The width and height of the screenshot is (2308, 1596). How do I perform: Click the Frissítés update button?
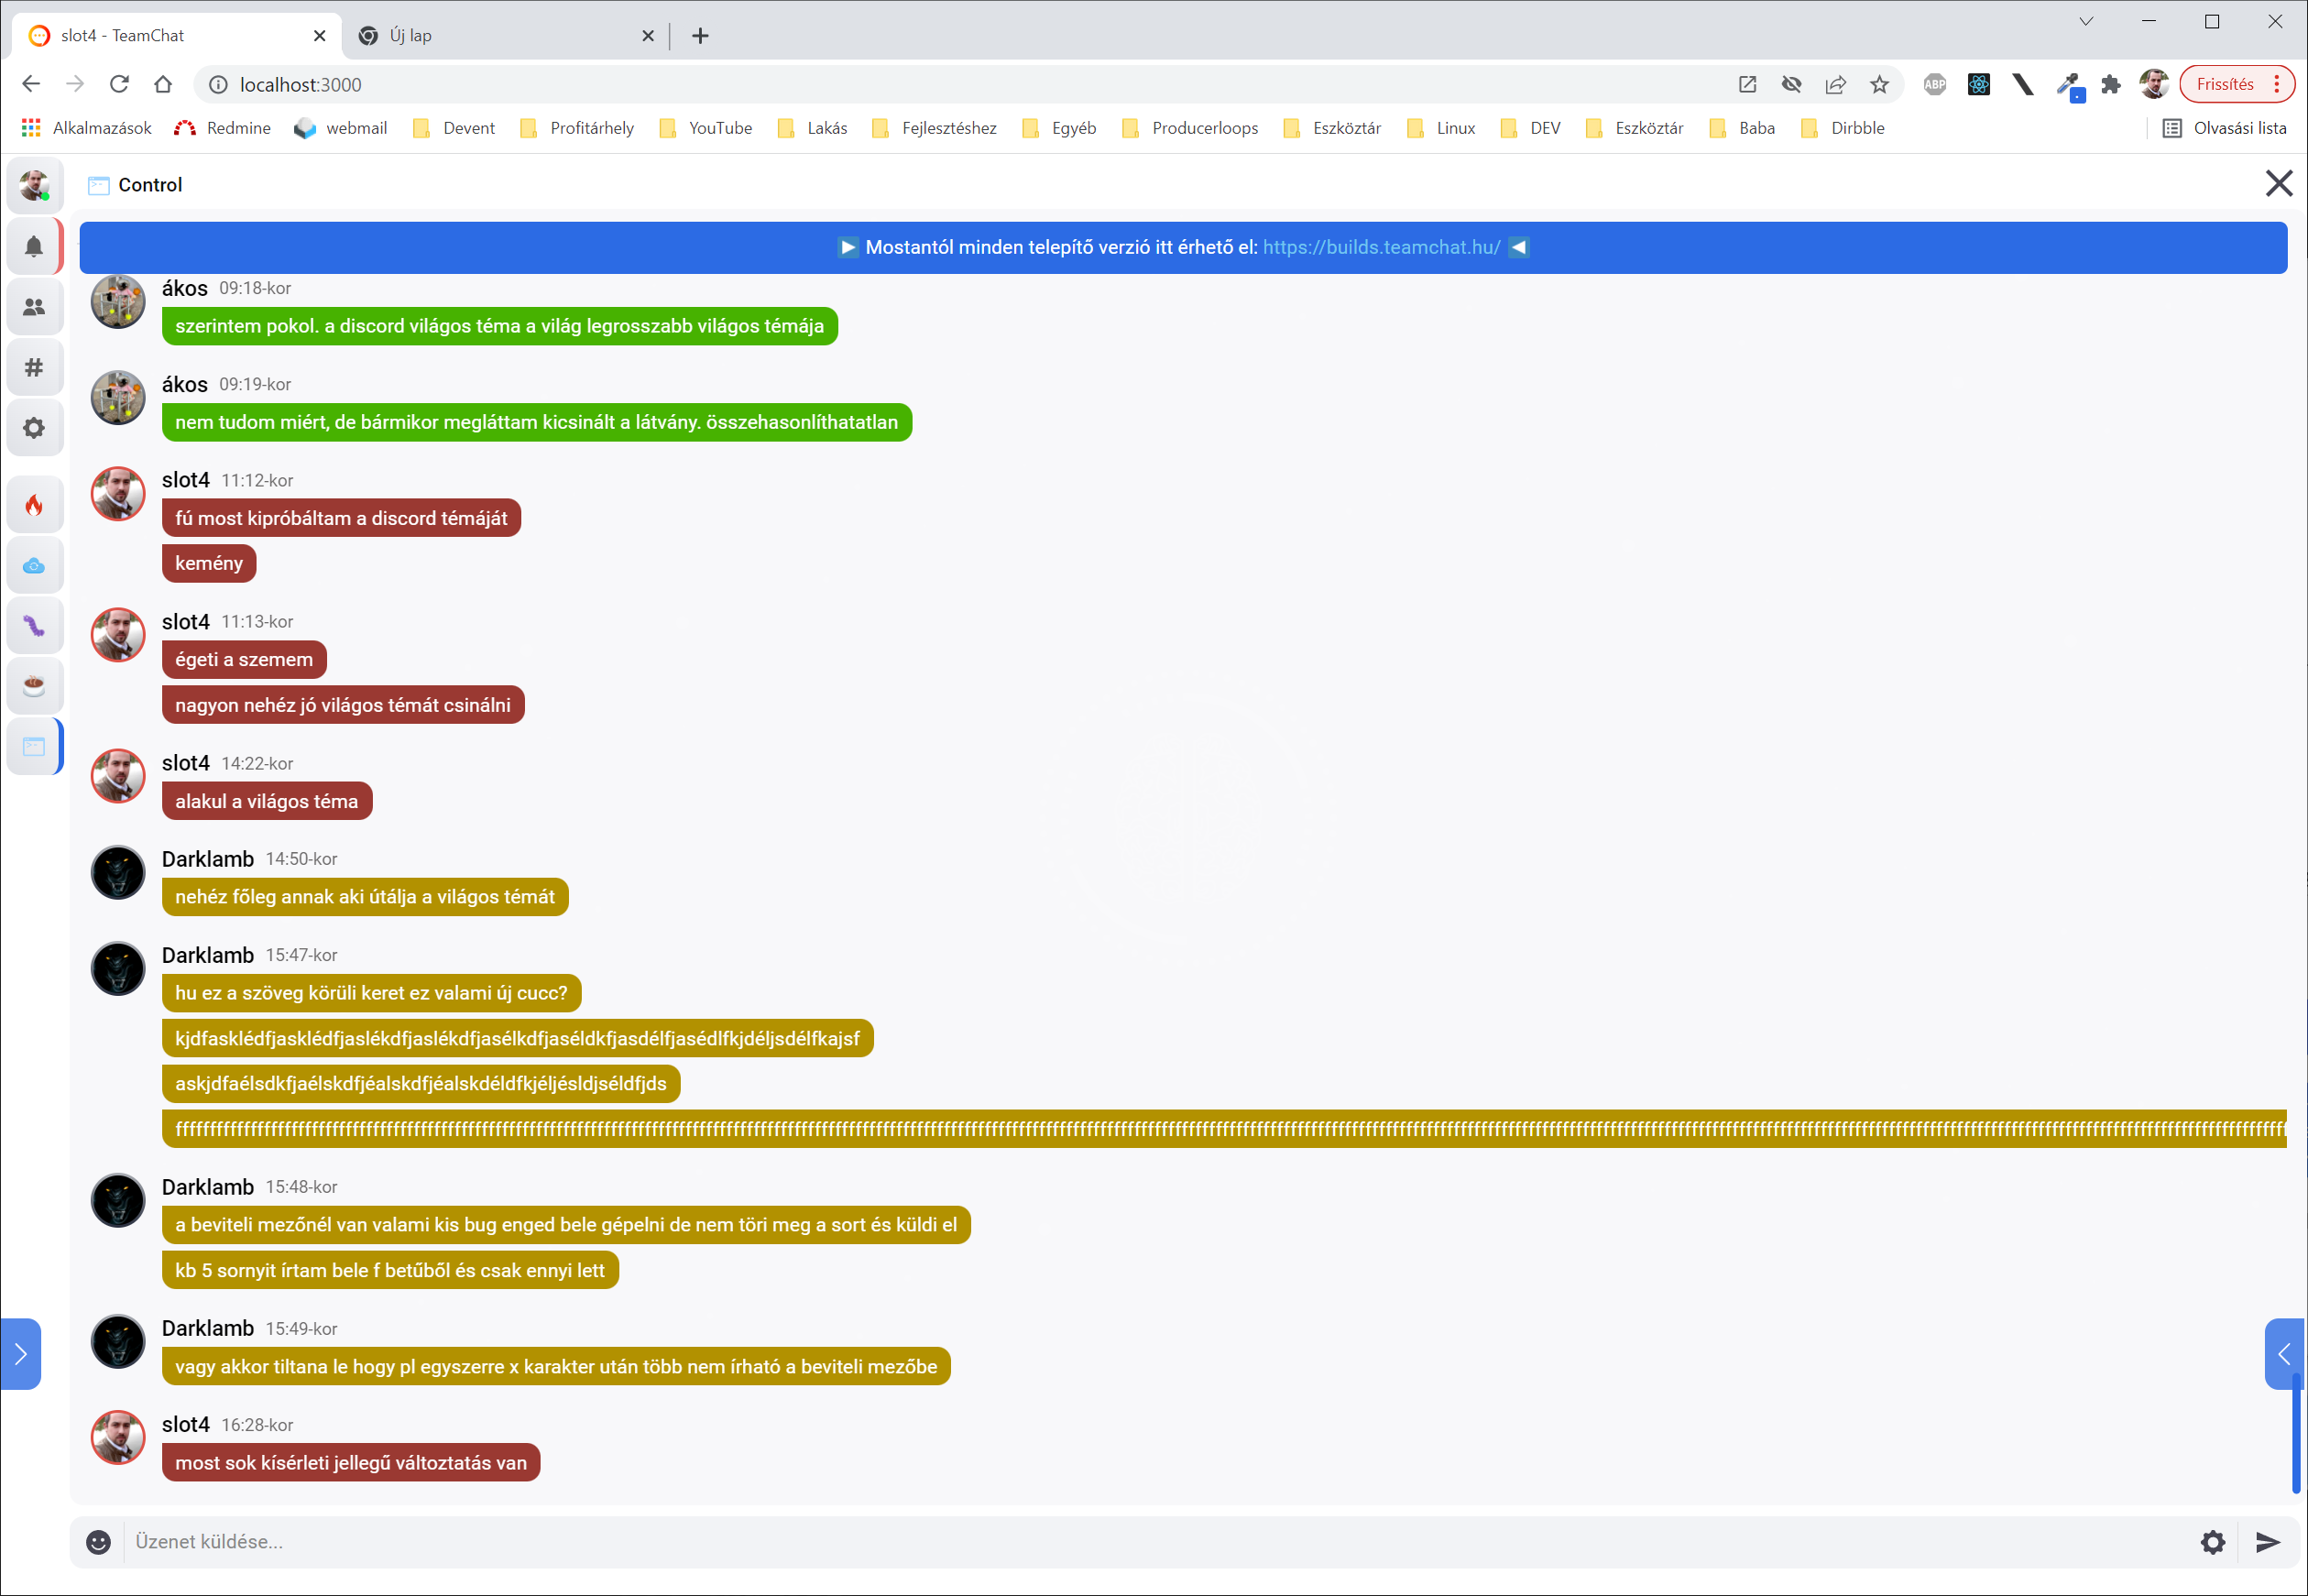(2224, 85)
